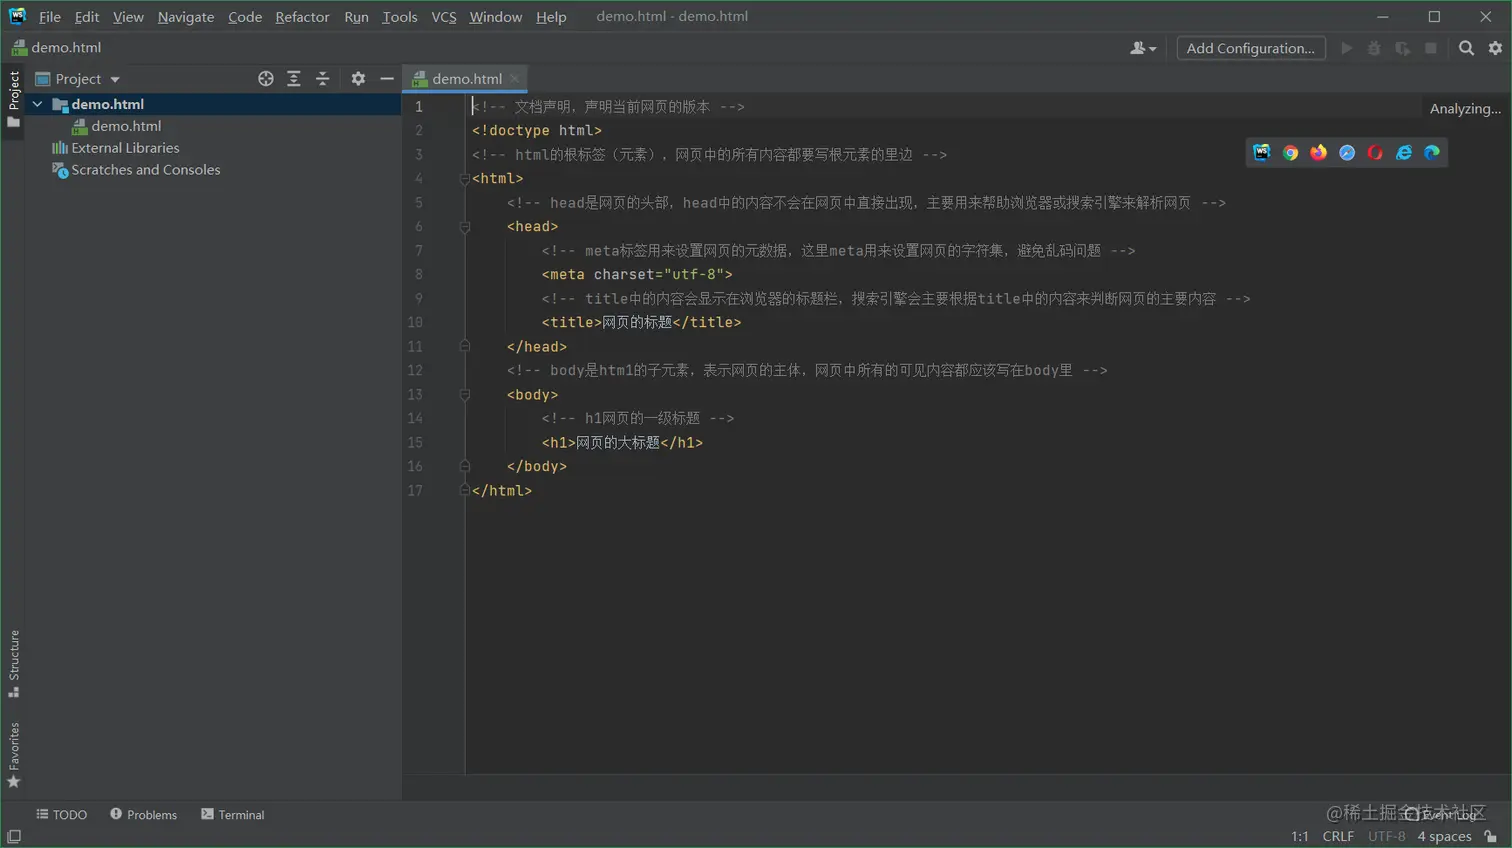1512x848 pixels.
Task: Open demo.html in Opera browser
Action: [x=1375, y=152]
